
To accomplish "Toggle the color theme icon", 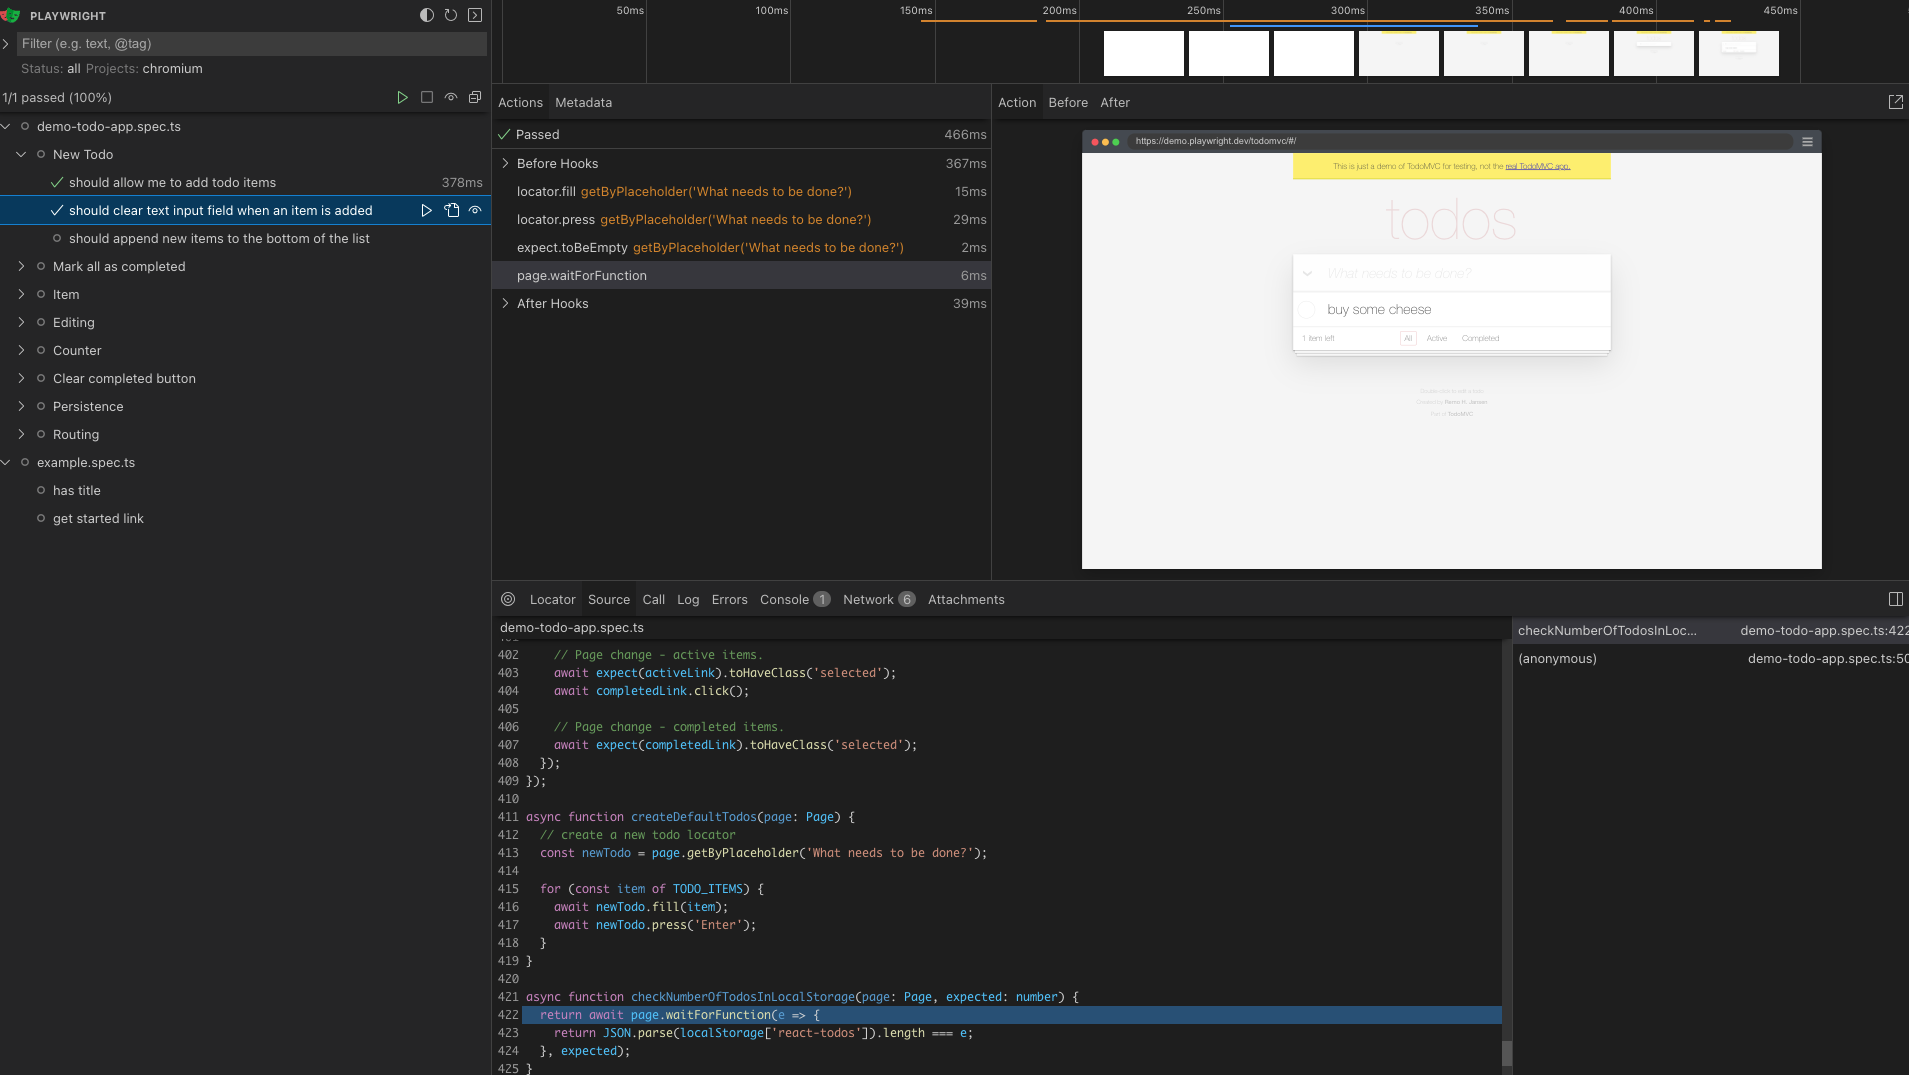I will click(427, 15).
